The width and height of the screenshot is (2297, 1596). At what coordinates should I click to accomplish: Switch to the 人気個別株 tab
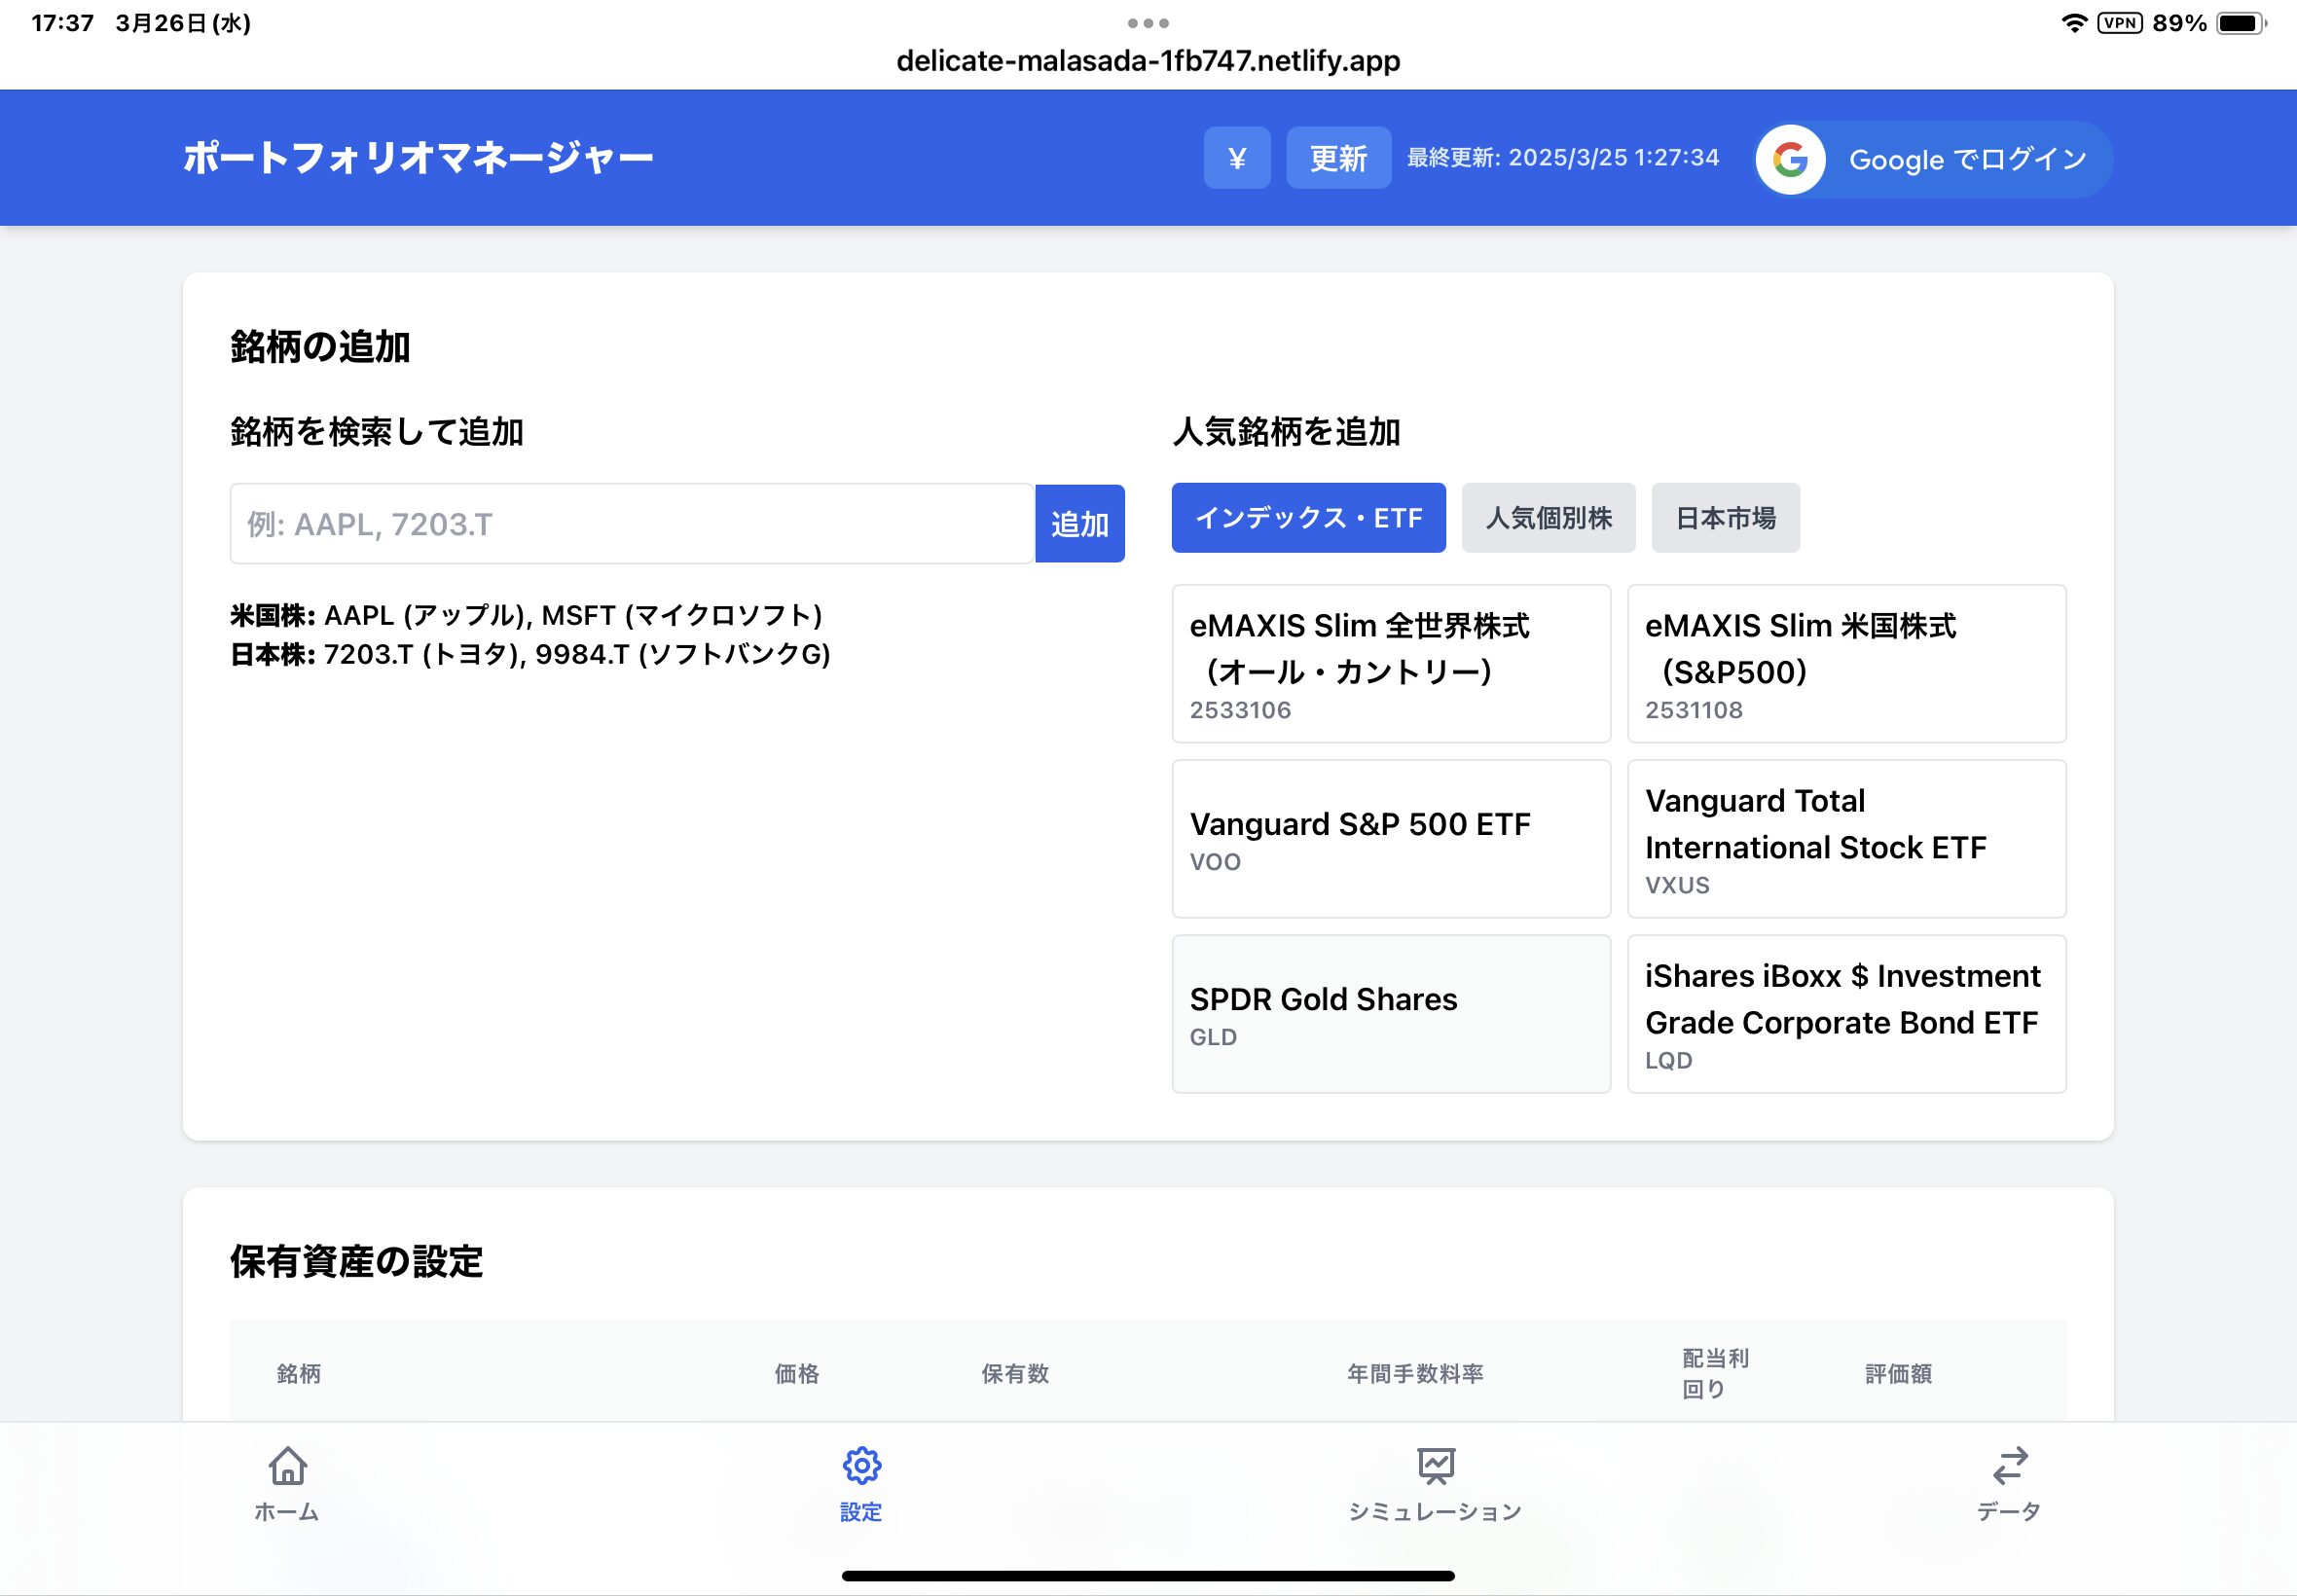pyautogui.click(x=1548, y=518)
